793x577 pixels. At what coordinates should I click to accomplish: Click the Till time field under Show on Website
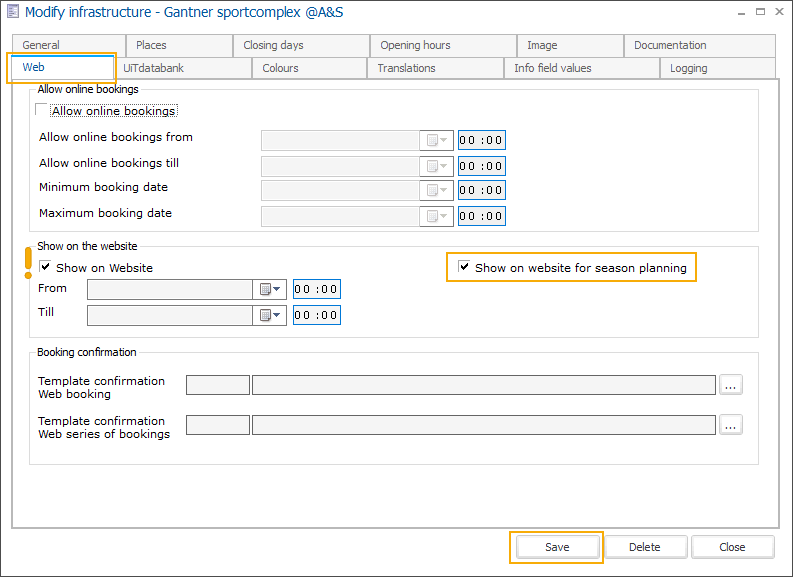pos(317,315)
